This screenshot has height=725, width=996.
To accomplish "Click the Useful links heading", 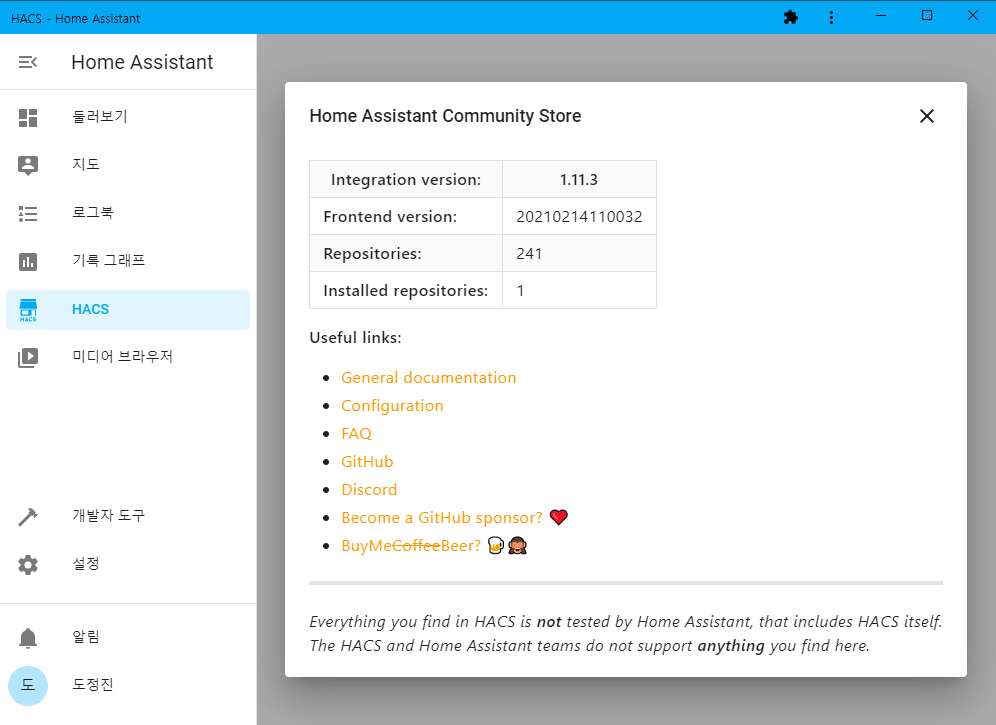I will [355, 337].
